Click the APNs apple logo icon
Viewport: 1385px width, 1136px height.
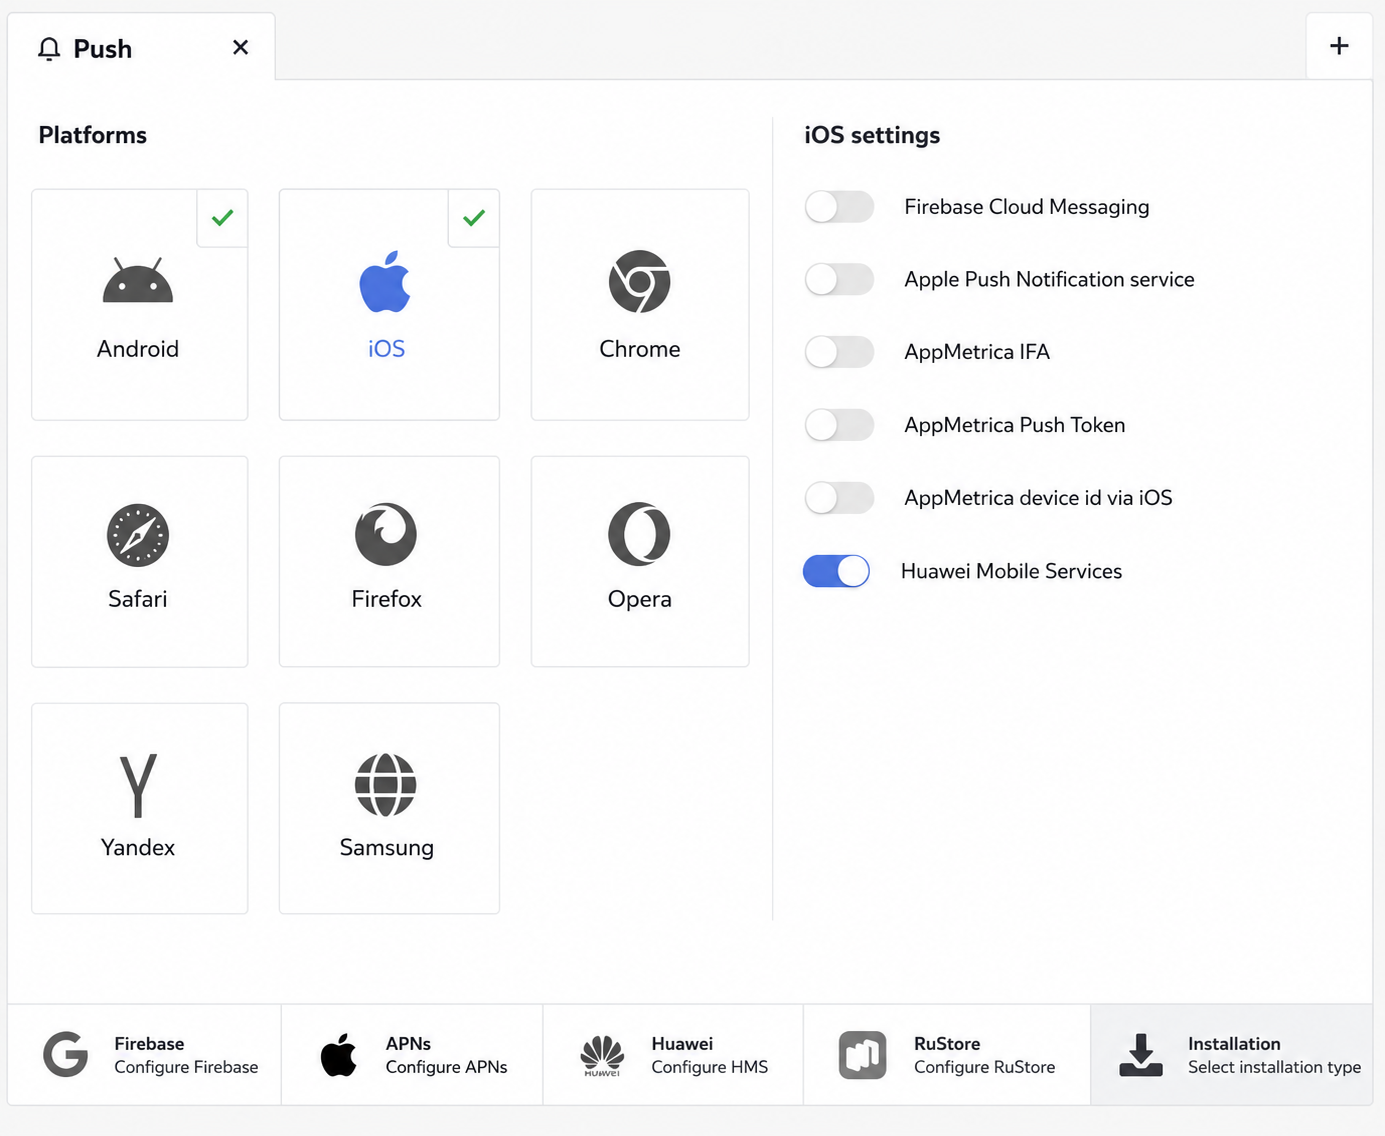[339, 1054]
